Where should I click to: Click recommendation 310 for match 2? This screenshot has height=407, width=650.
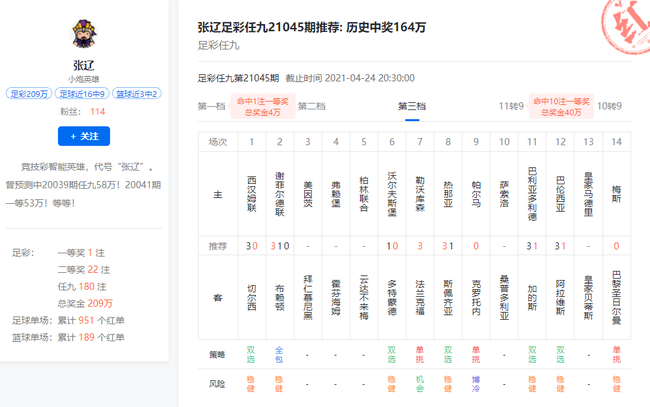pos(280,246)
